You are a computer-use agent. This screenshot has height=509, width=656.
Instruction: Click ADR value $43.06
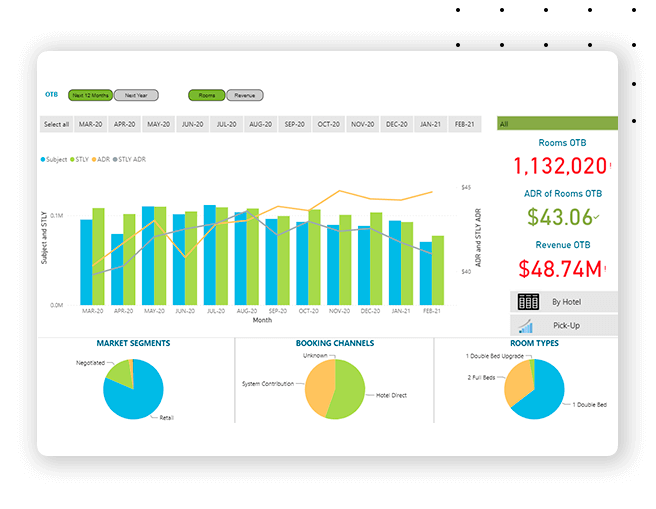560,217
